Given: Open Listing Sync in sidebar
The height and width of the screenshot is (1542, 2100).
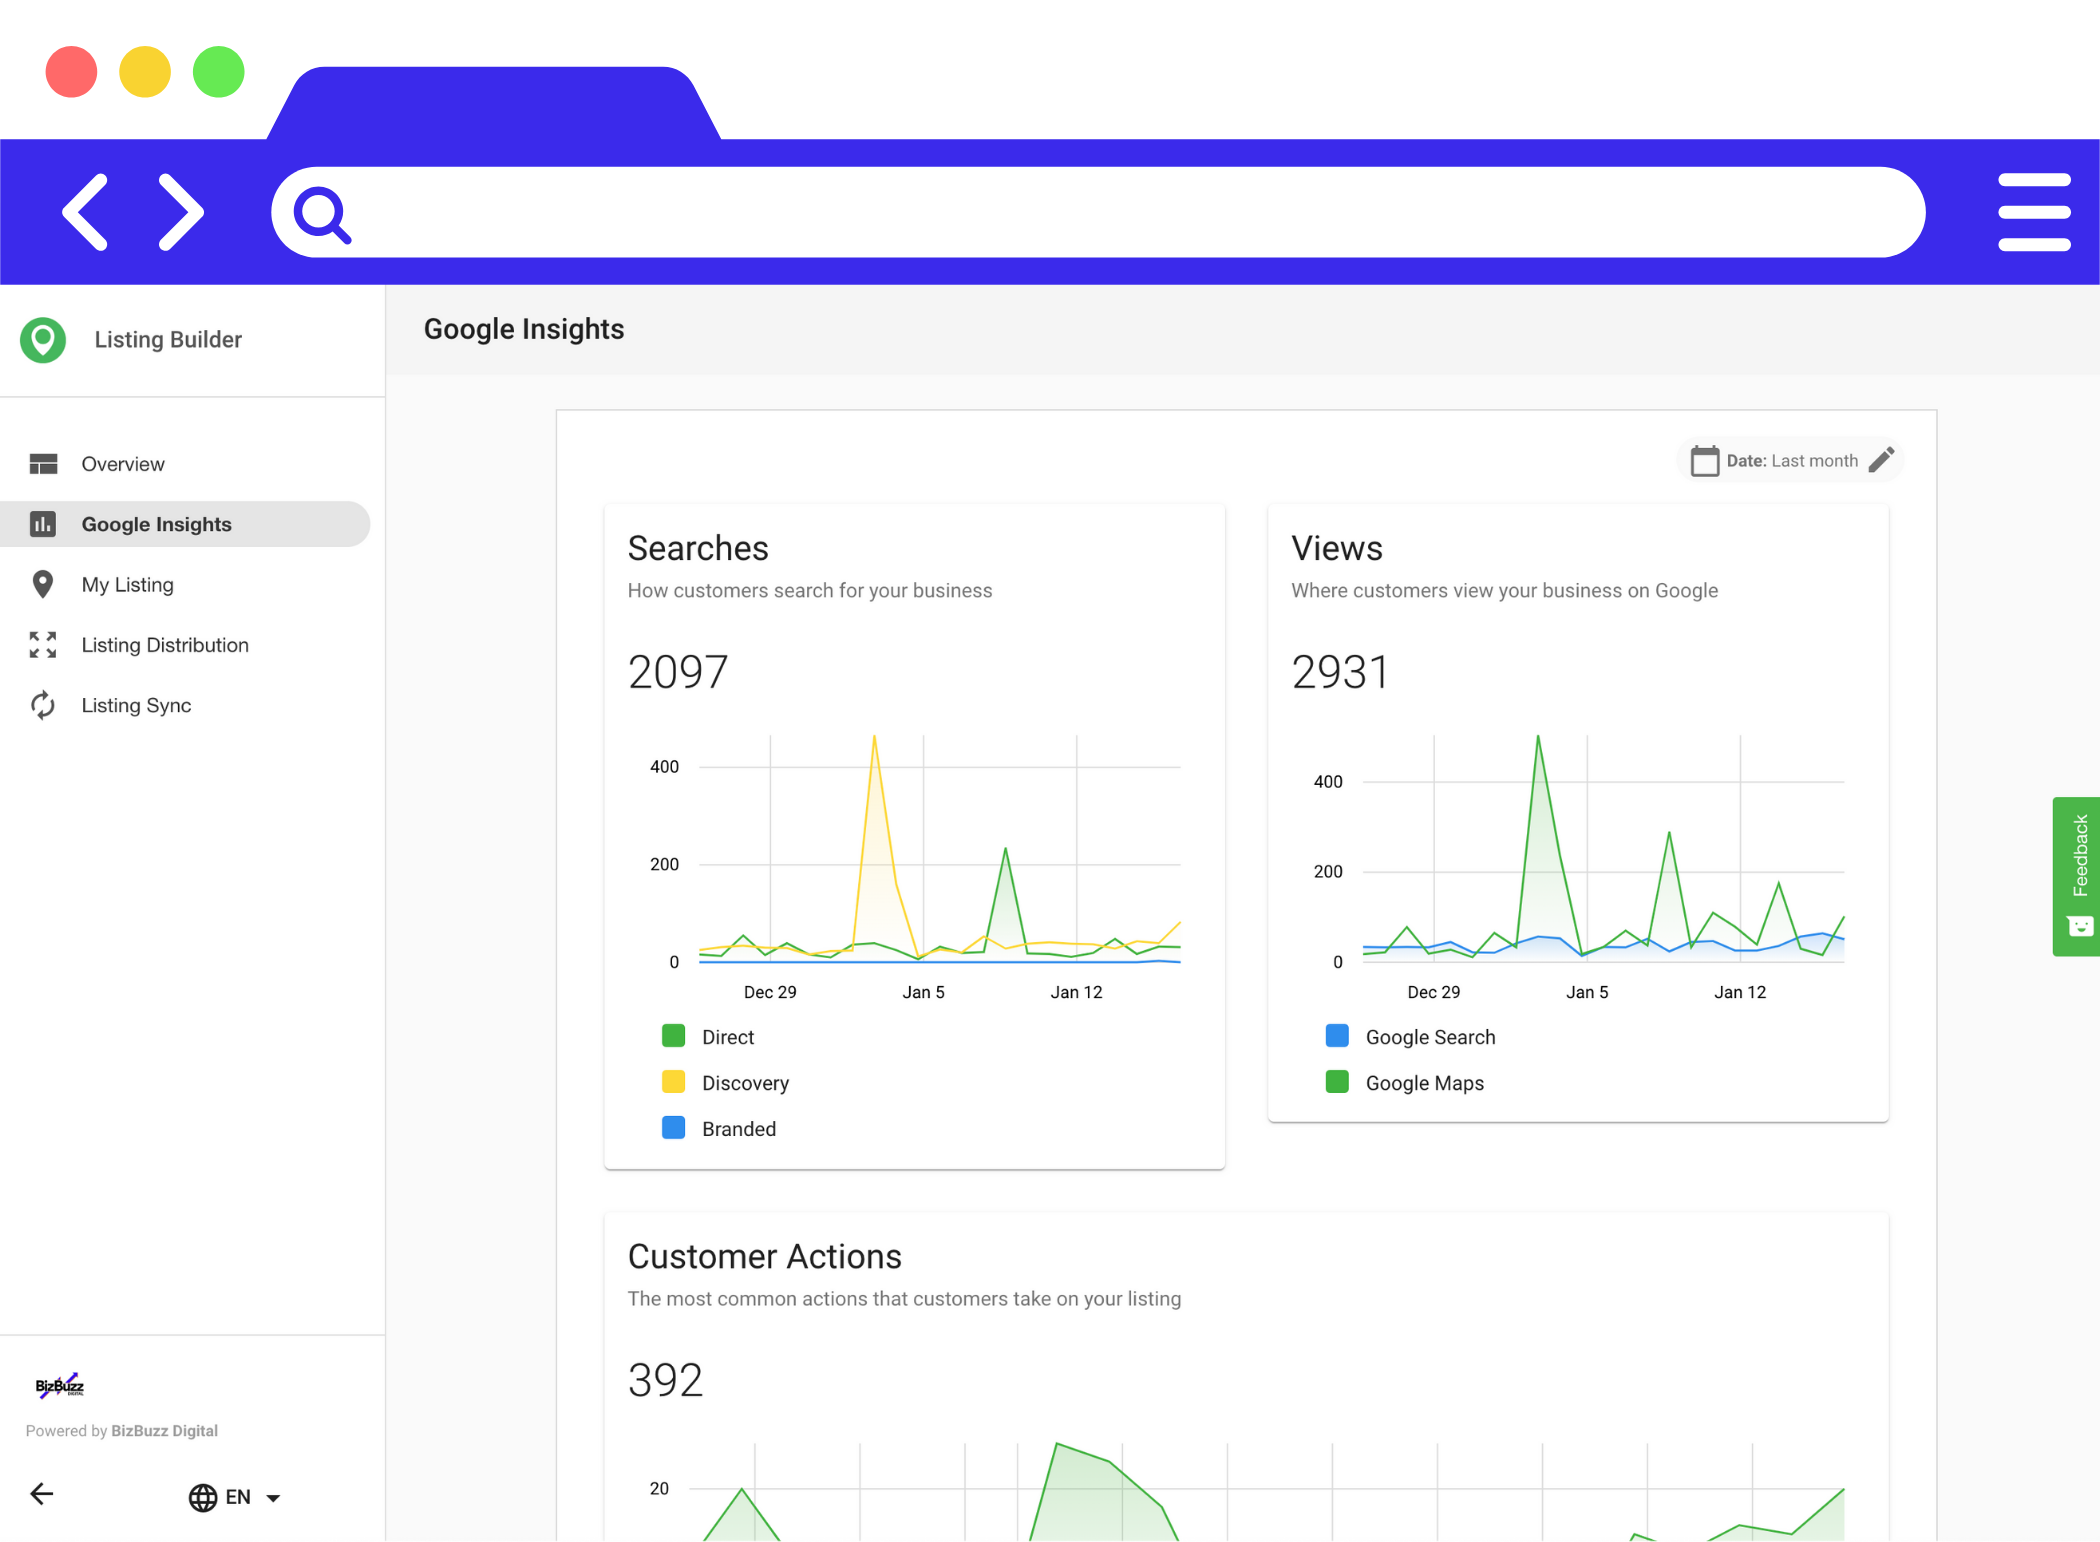Looking at the screenshot, I should (185, 705).
